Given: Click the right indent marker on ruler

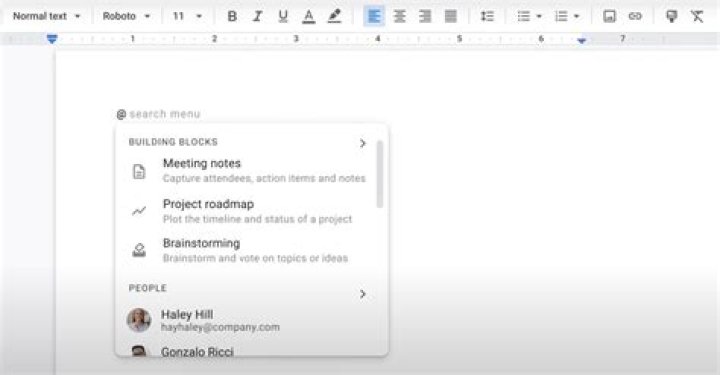Looking at the screenshot, I should click(581, 40).
